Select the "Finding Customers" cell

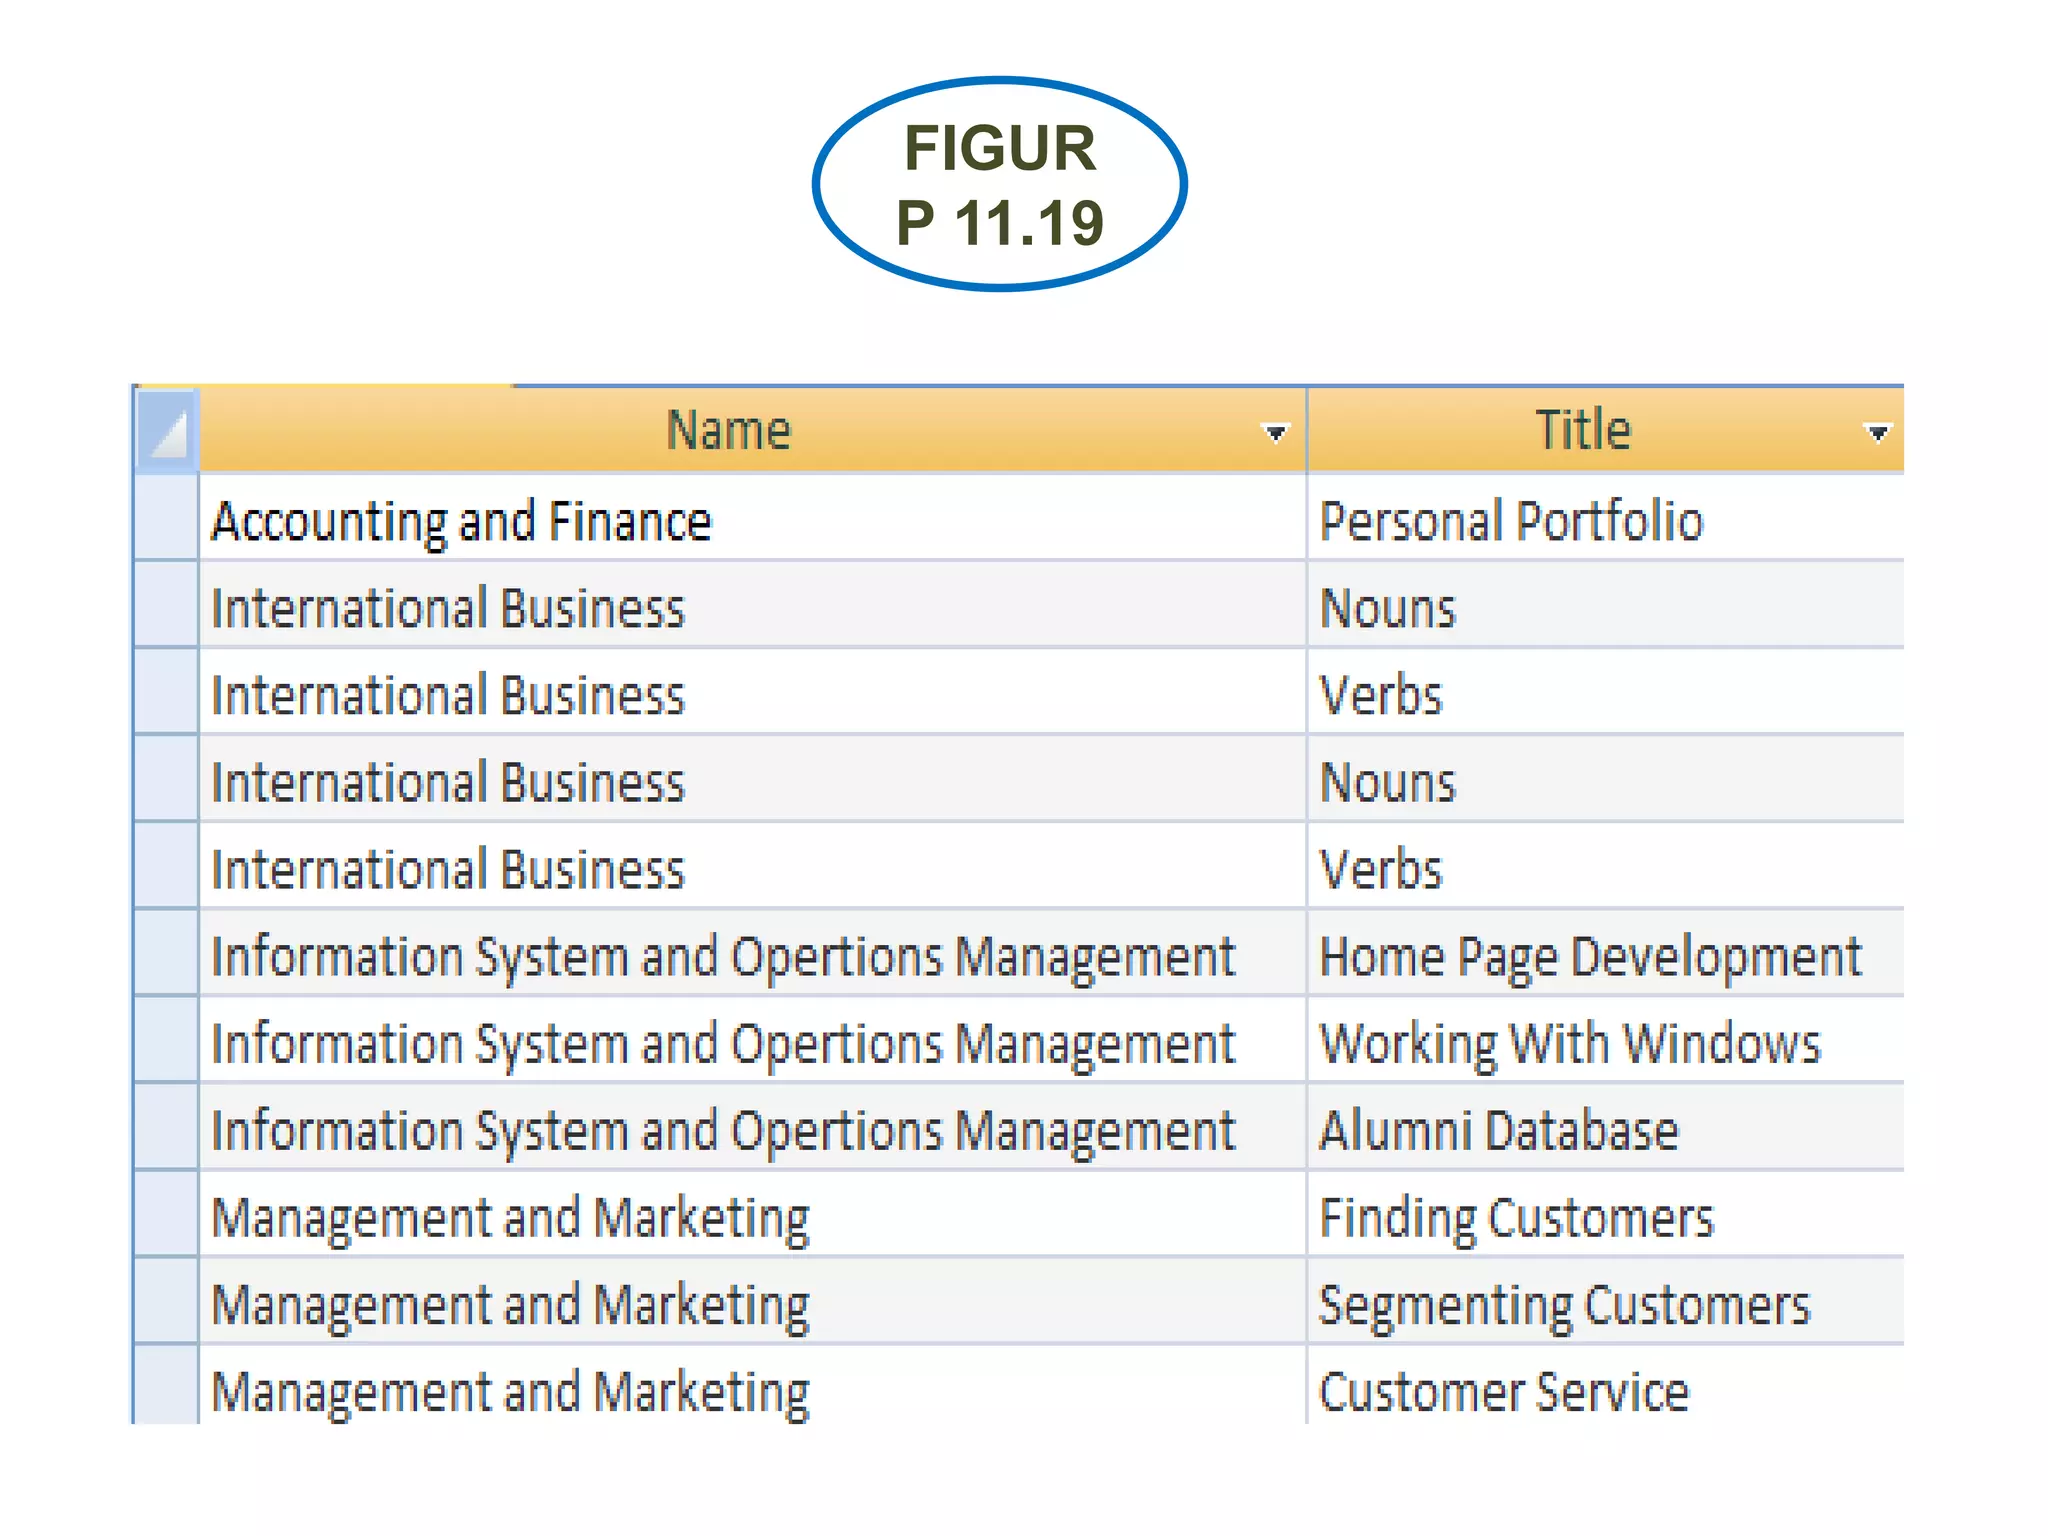pyautogui.click(x=1516, y=1217)
